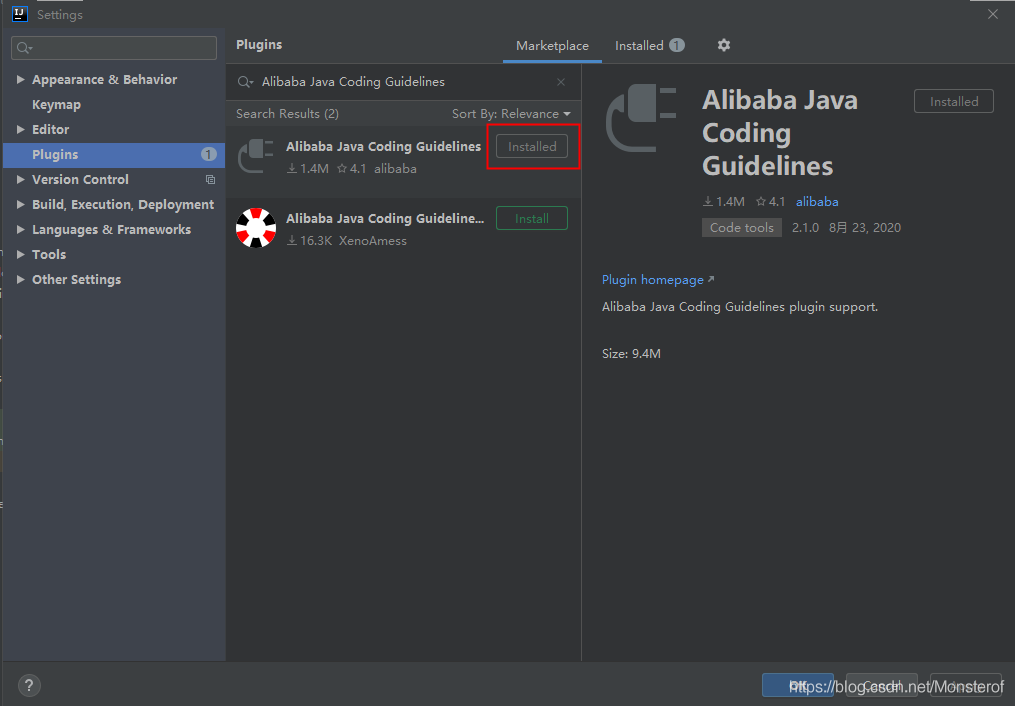Expand Build, Execution, Deployment section

pyautogui.click(x=21, y=205)
